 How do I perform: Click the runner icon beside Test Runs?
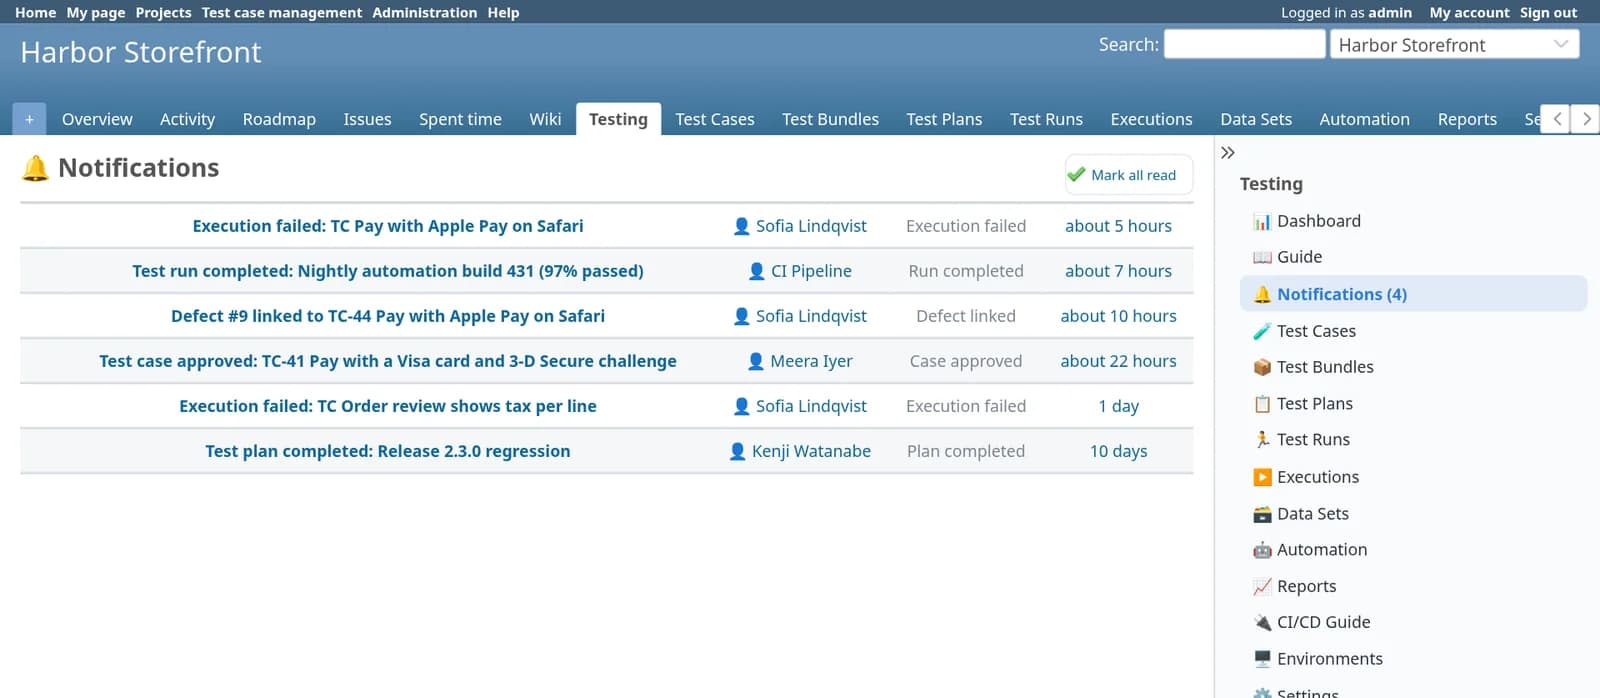point(1262,440)
